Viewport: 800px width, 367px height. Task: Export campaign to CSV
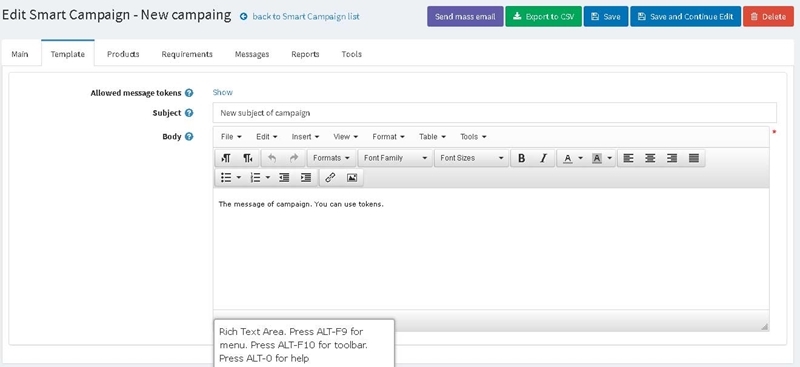(543, 16)
